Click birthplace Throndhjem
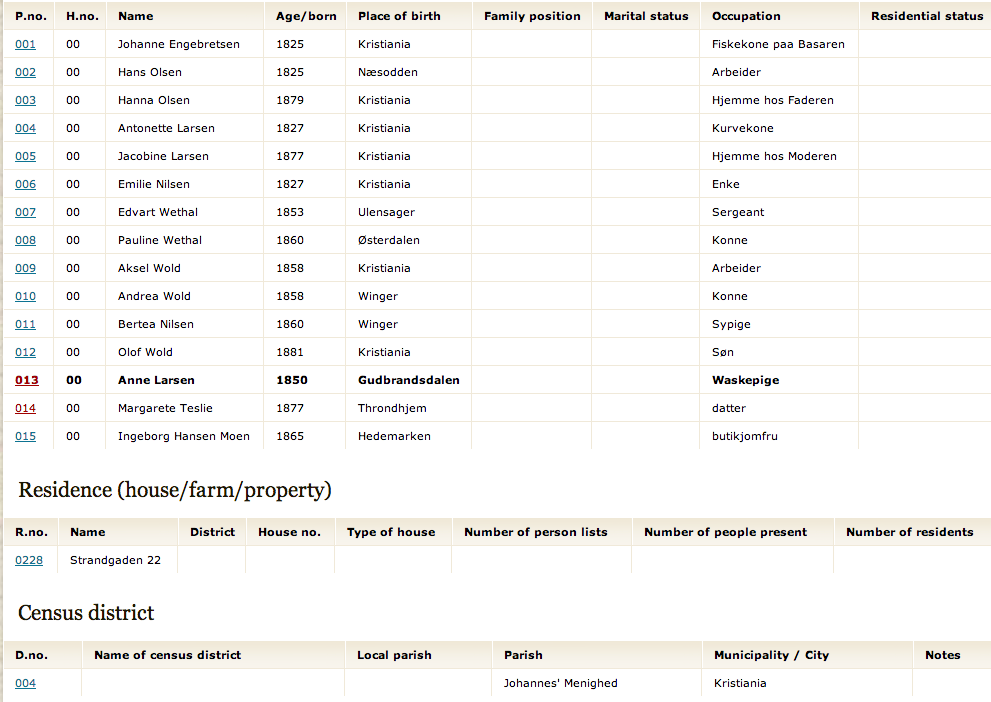The width and height of the screenshot is (991, 702). [392, 408]
